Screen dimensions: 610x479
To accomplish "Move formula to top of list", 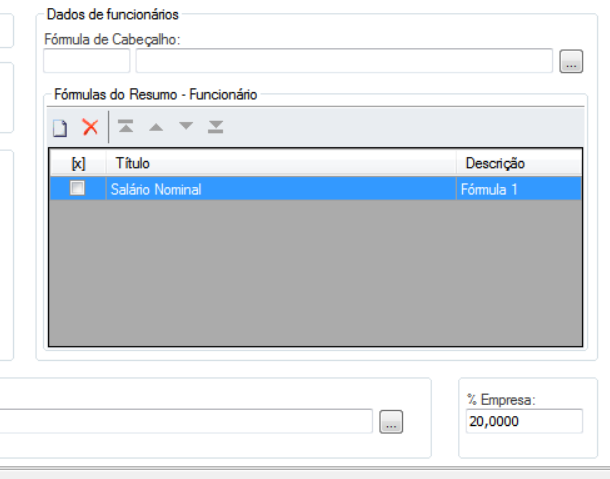I will tap(126, 127).
